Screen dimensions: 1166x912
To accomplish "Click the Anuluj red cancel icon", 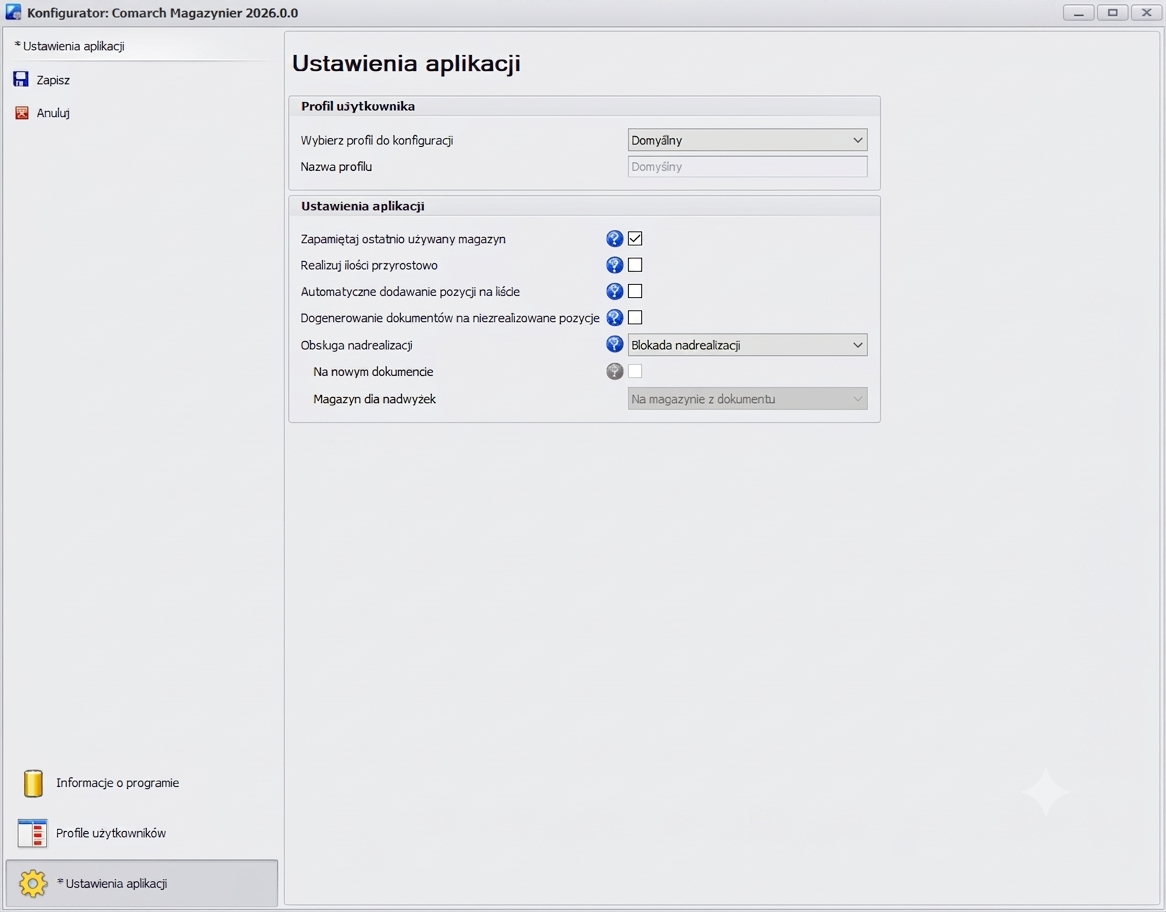I will [22, 113].
